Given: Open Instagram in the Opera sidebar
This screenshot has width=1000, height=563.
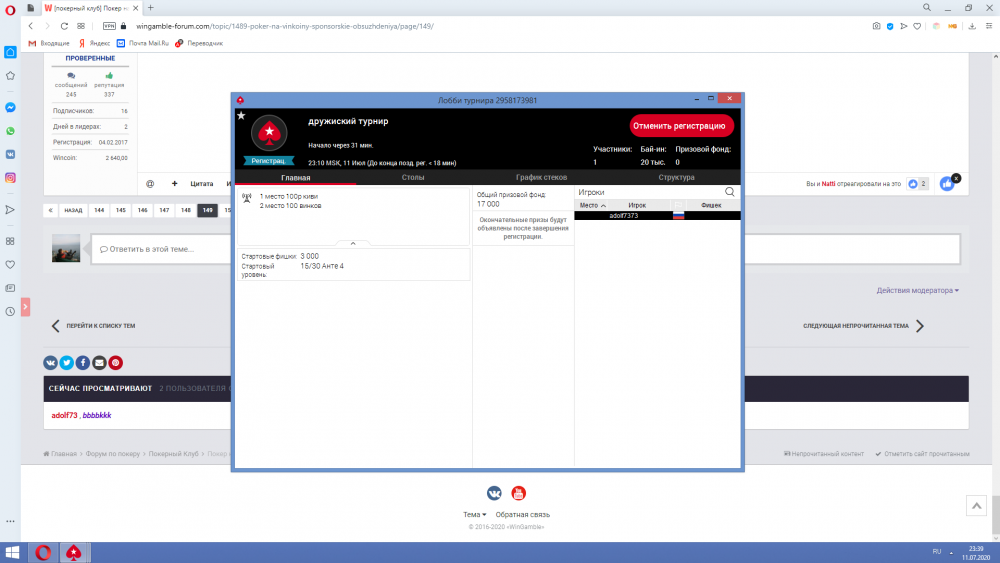Looking at the screenshot, I should pos(10,178).
